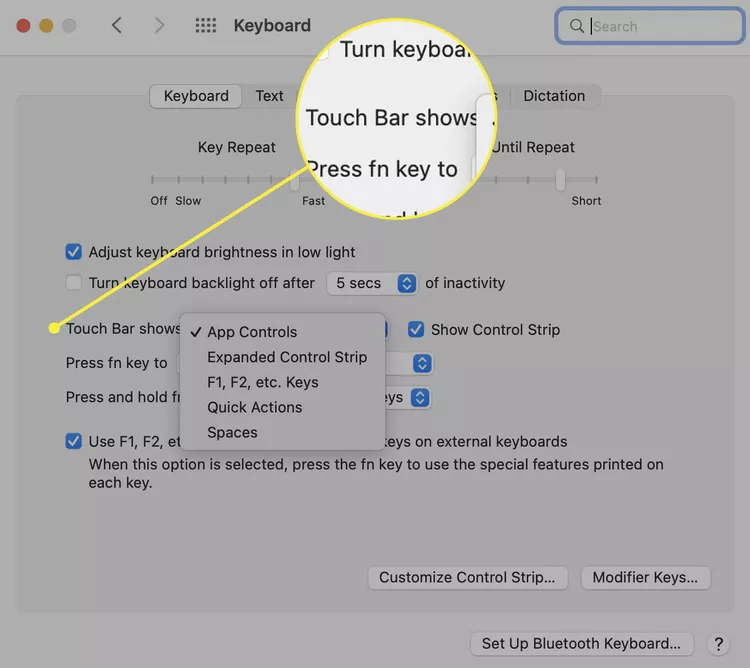Click the 'Fast' label under Key Repeat
The width and height of the screenshot is (750, 668).
[313, 201]
